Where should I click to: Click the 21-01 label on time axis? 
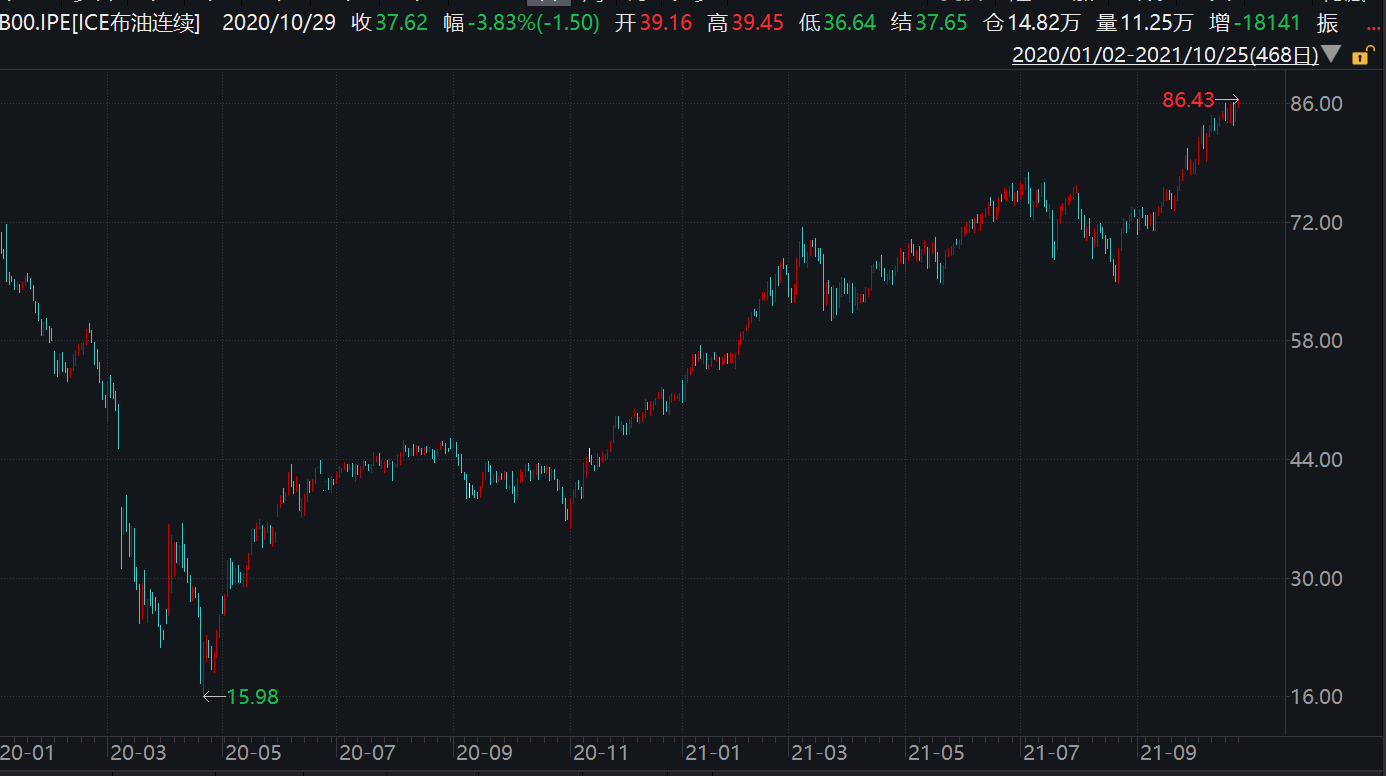point(713,752)
